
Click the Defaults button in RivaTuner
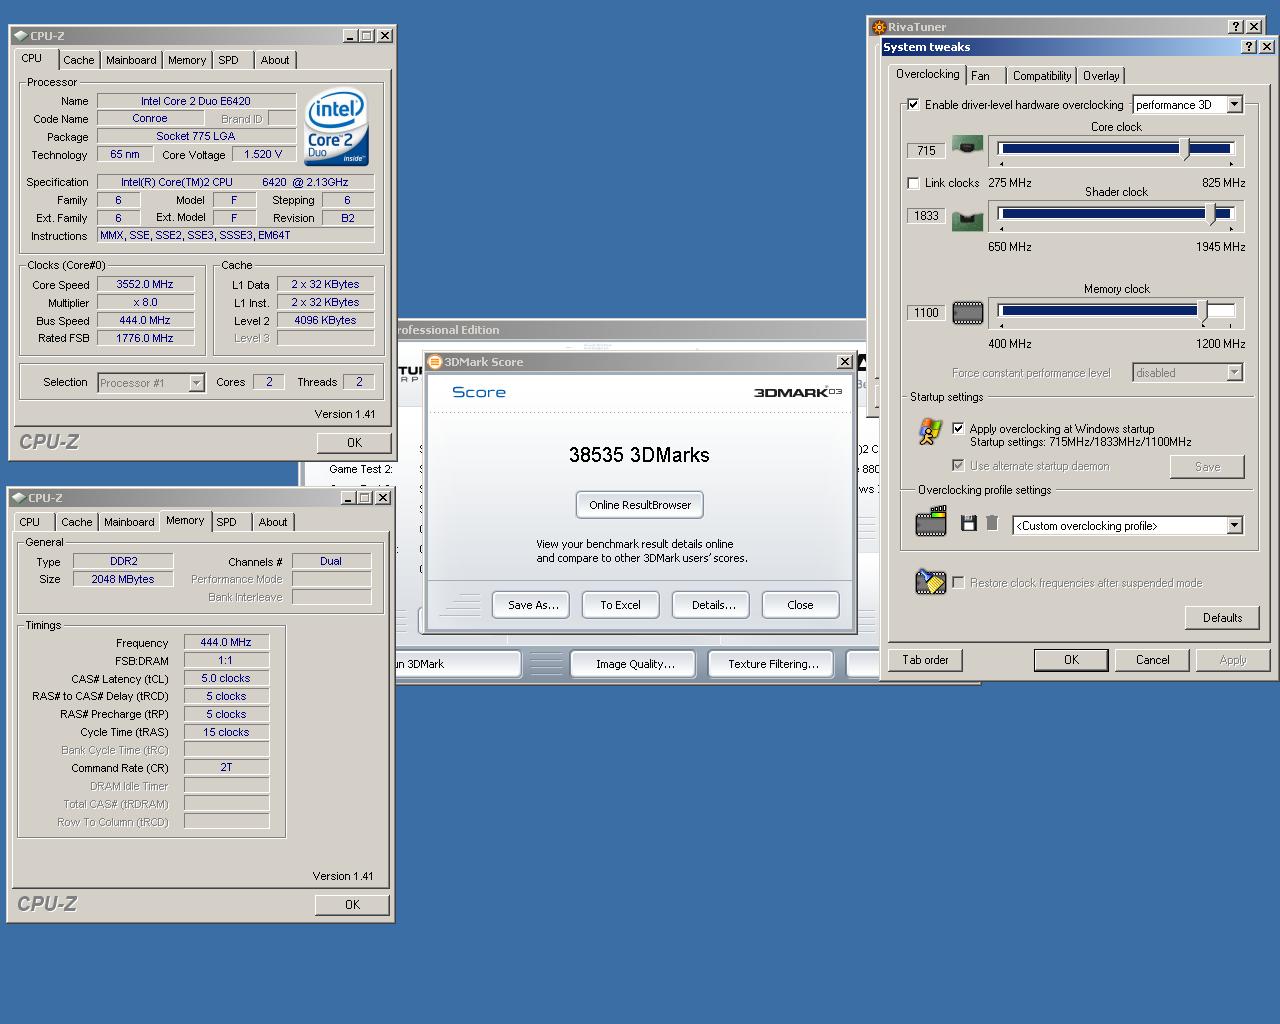1222,617
